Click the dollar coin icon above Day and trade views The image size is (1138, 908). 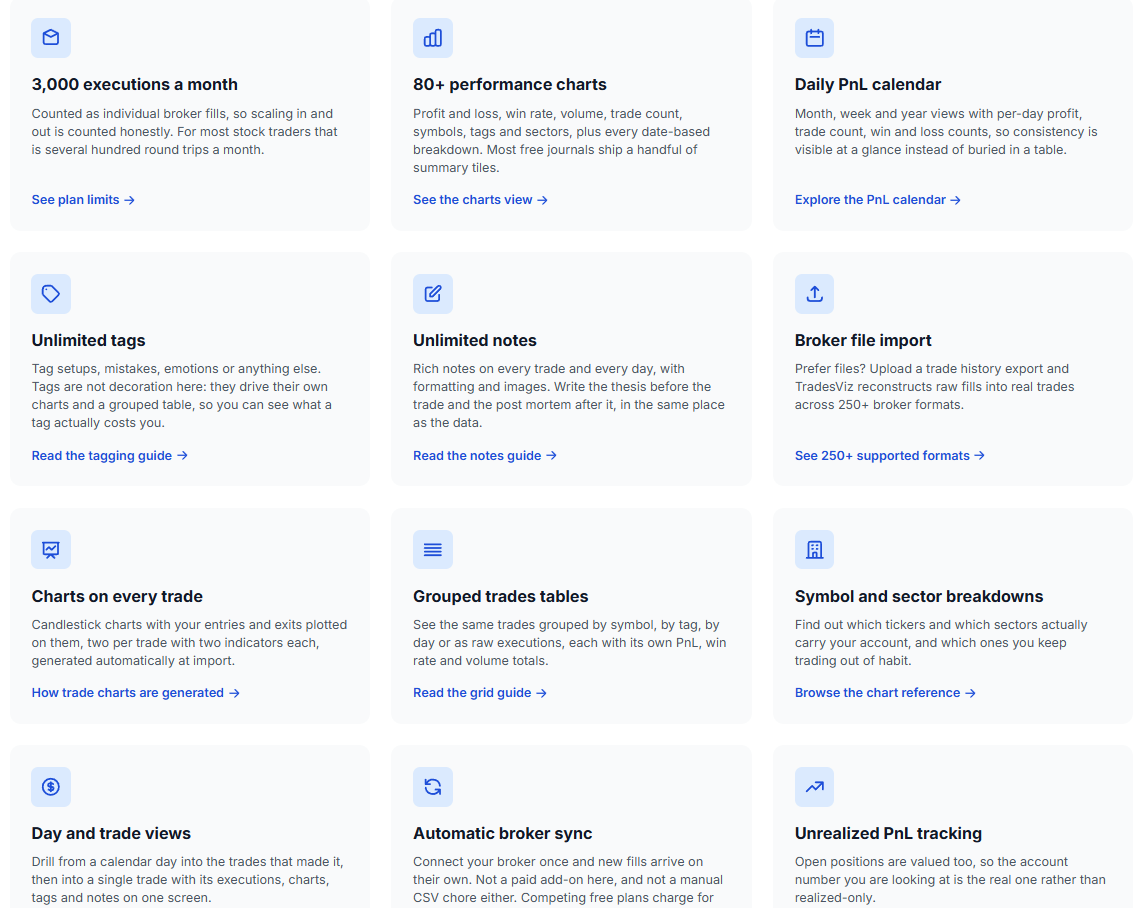point(51,787)
